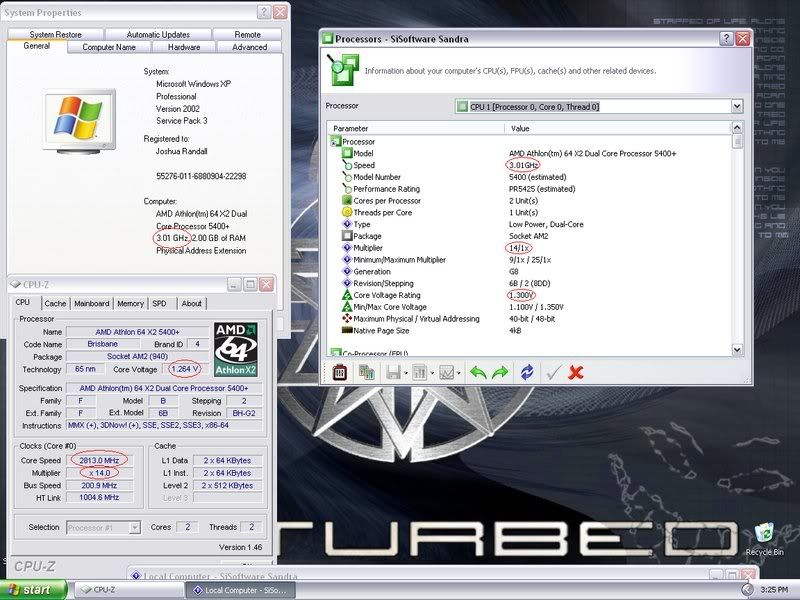Open the bar chart icon's dropdown arrow
This screenshot has width=800, height=600.
coord(432,373)
